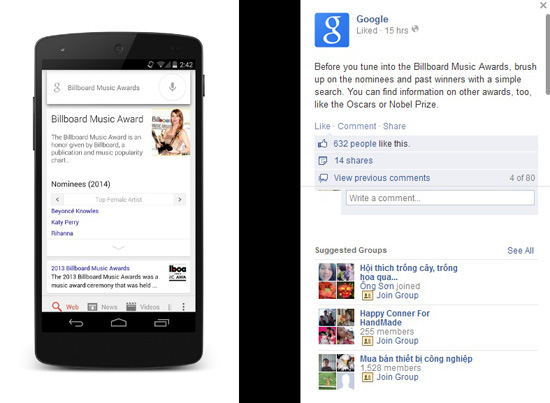Click the Like link under the post
This screenshot has height=403, width=550.
coord(322,126)
